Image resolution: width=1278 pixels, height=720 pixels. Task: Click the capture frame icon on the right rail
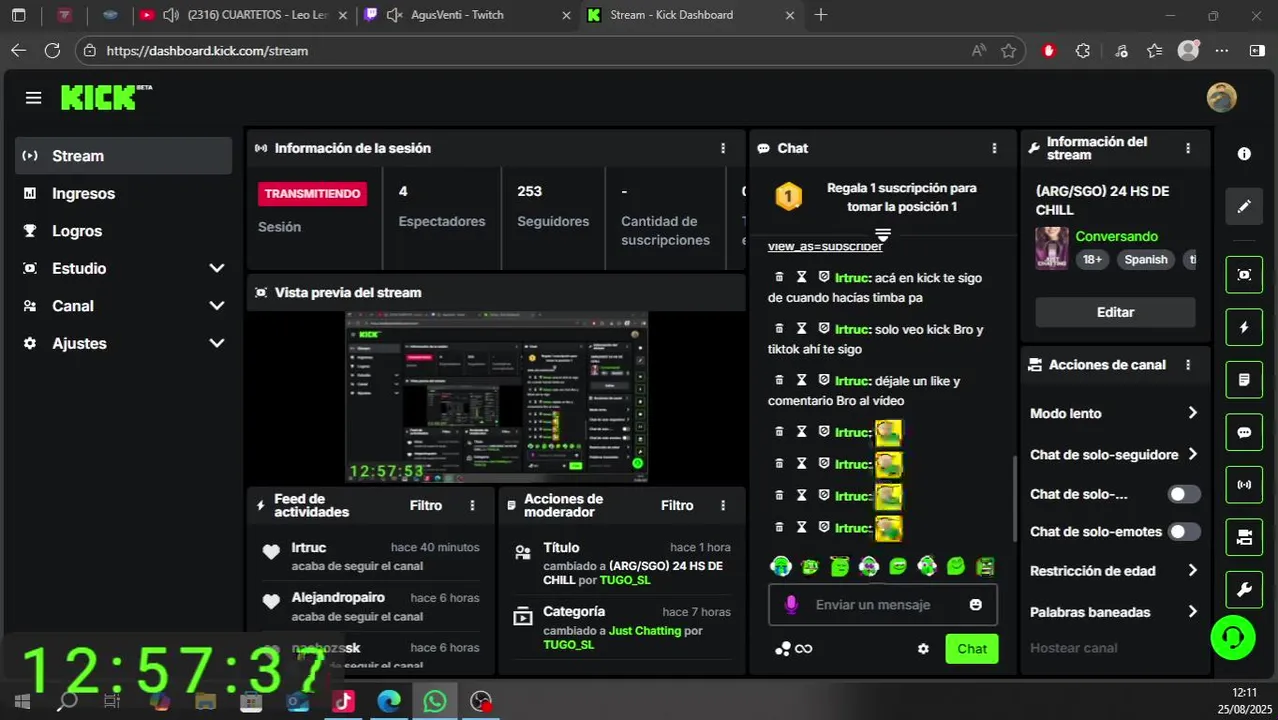[1244, 274]
